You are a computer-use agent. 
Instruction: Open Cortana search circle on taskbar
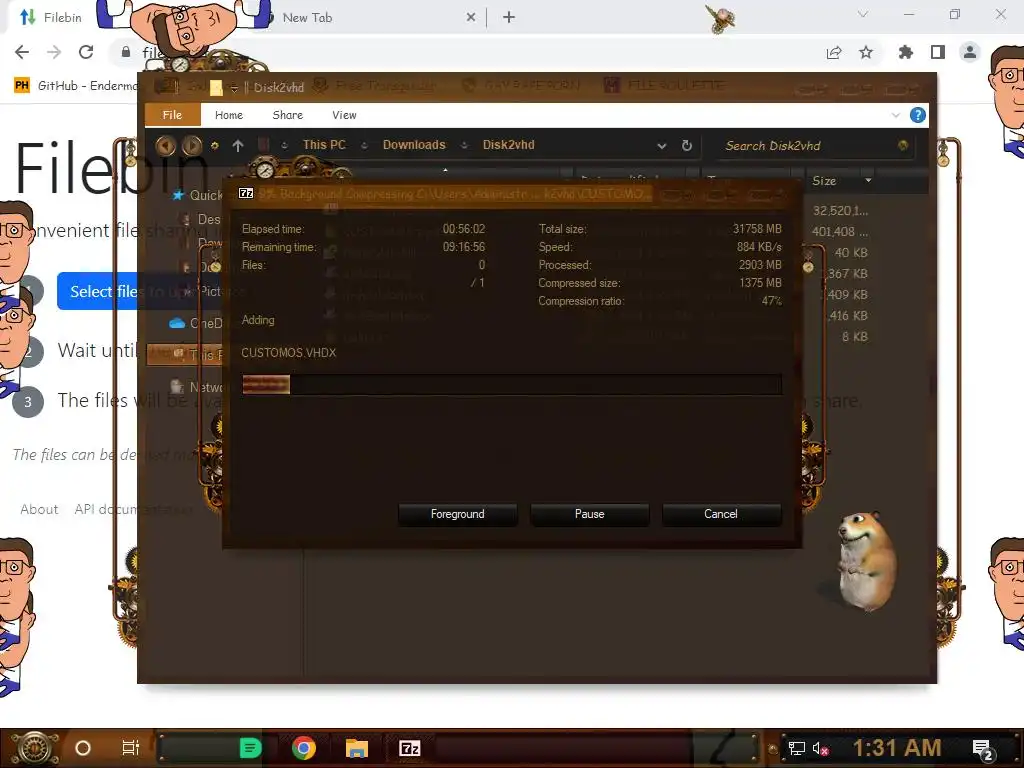tap(83, 748)
